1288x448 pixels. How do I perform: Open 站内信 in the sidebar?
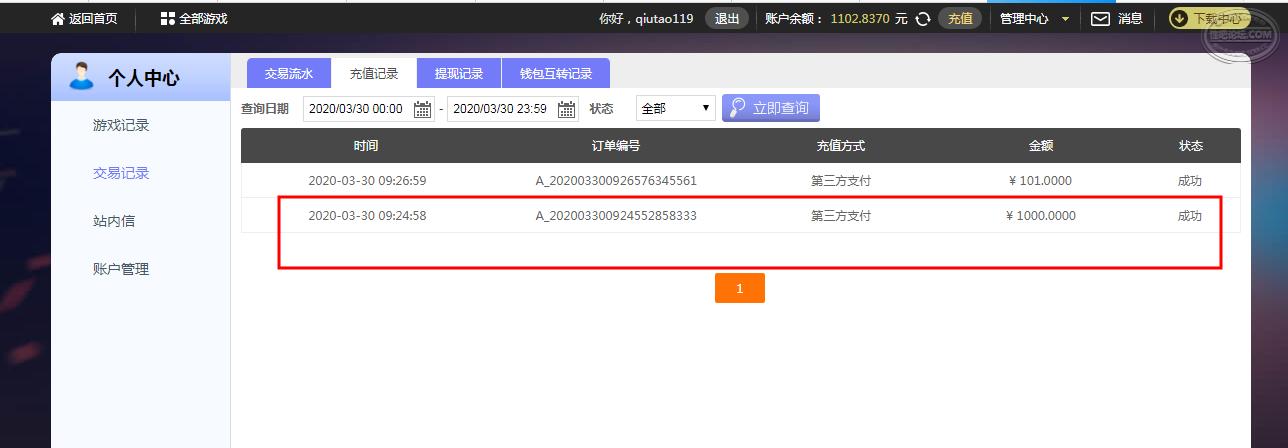point(114,221)
